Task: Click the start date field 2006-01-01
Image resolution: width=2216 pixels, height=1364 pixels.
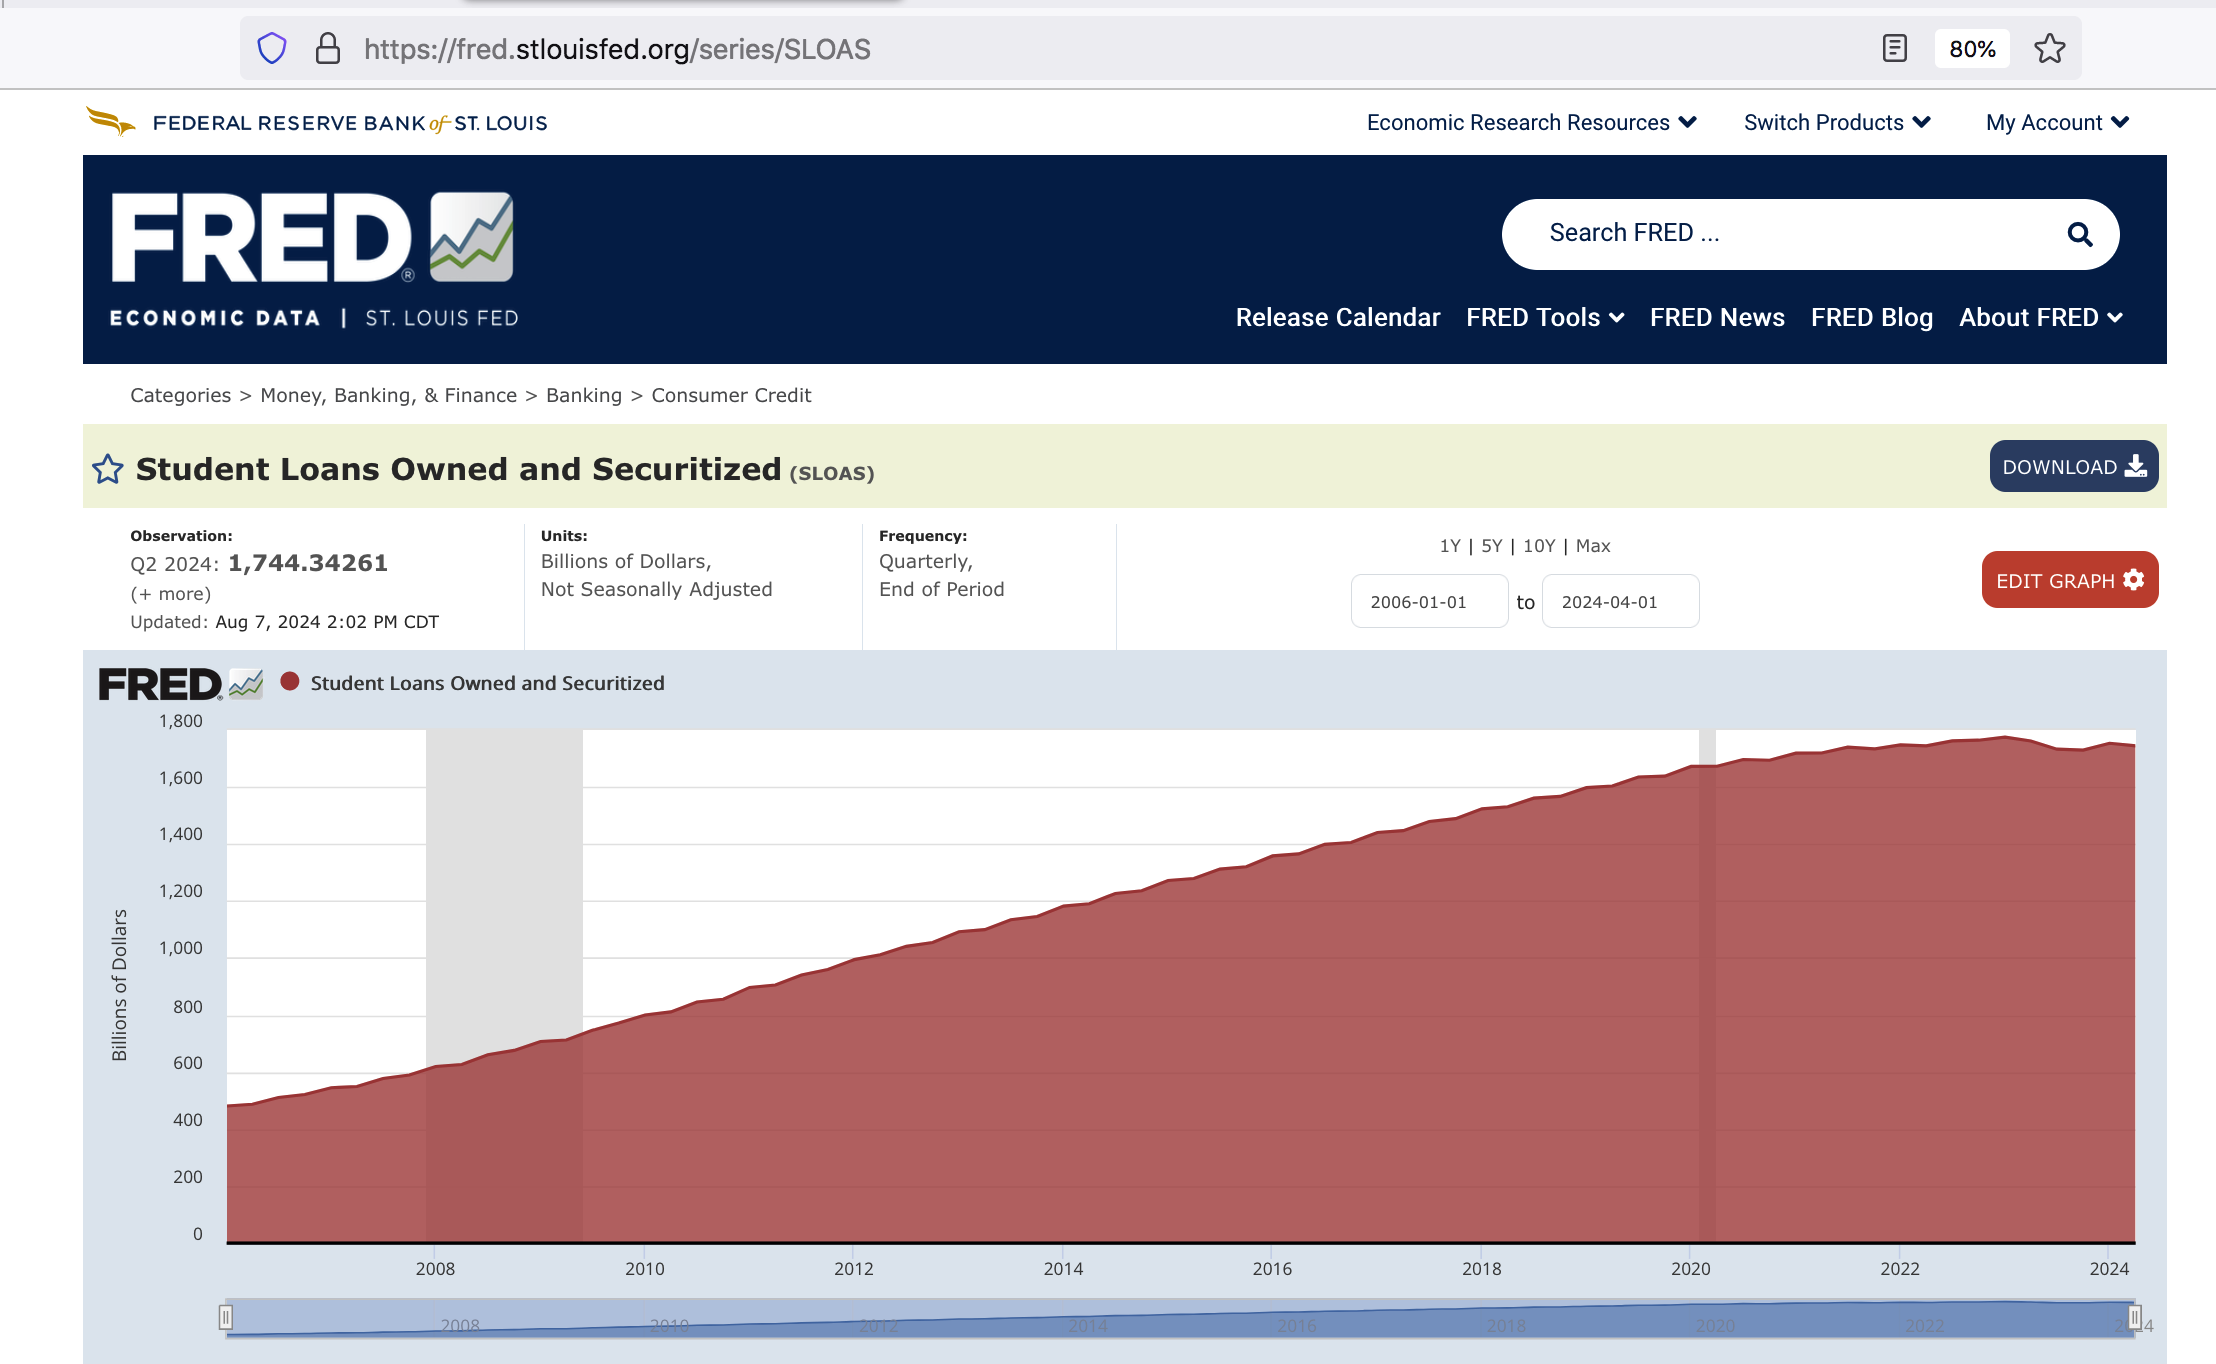Action: click(1428, 602)
